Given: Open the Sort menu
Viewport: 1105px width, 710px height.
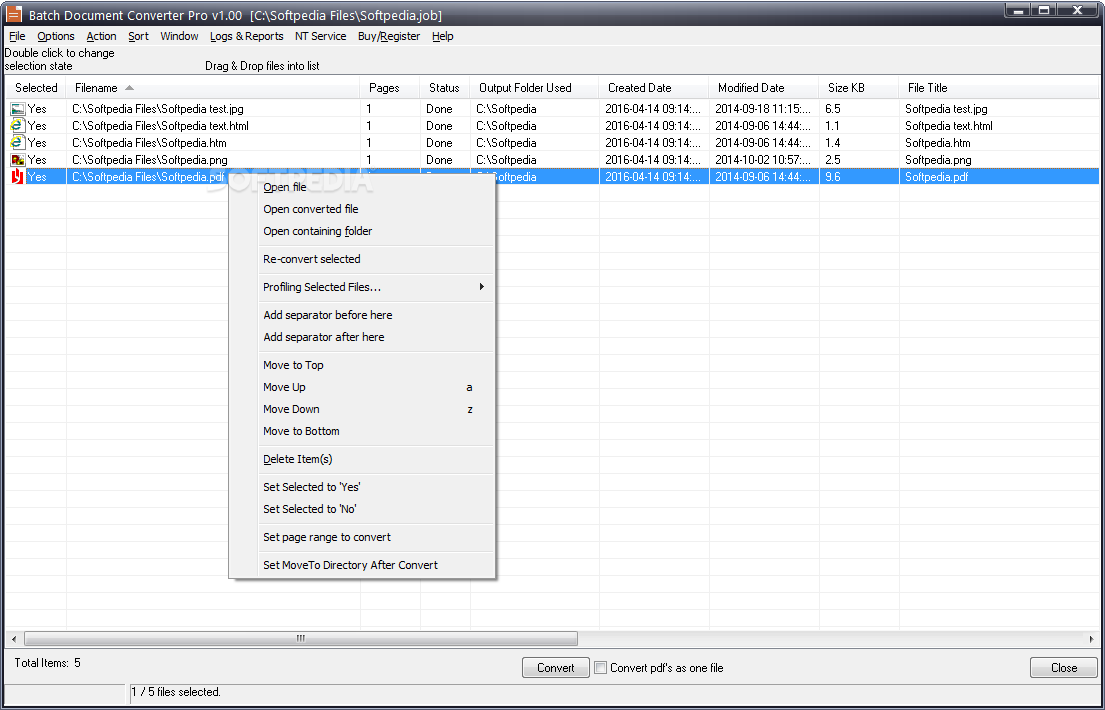Looking at the screenshot, I should [x=138, y=36].
